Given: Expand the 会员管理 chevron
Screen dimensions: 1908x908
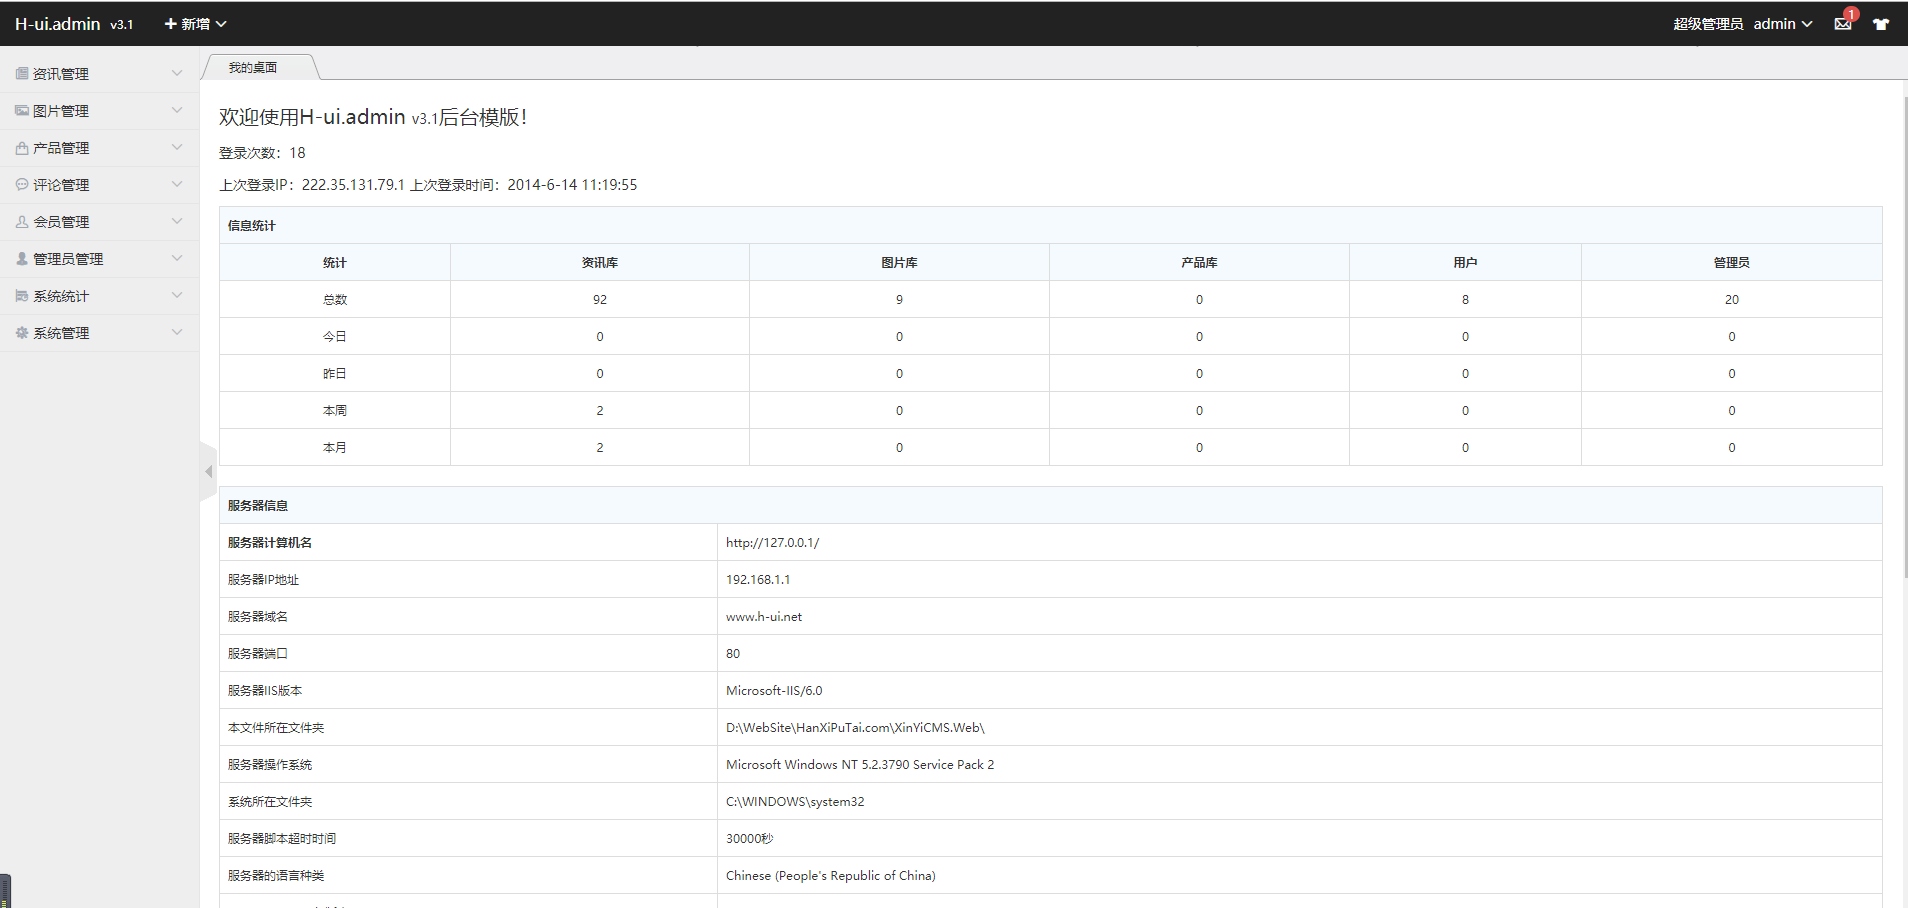Looking at the screenshot, I should (x=177, y=221).
